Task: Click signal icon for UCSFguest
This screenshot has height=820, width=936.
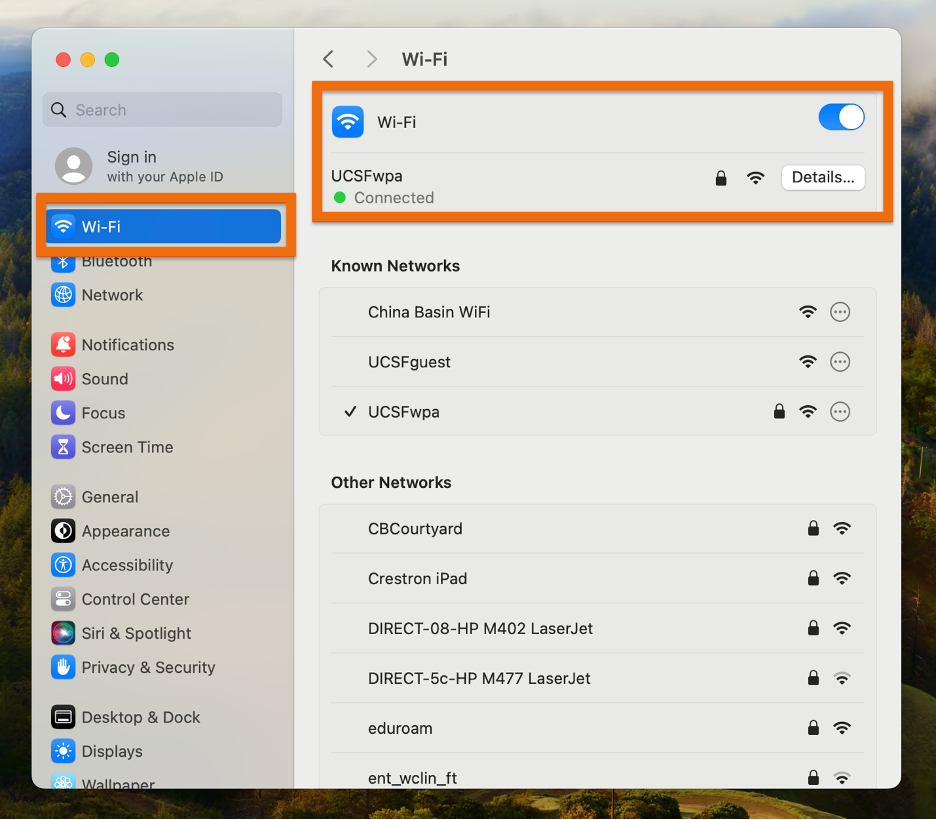Action: click(x=808, y=362)
